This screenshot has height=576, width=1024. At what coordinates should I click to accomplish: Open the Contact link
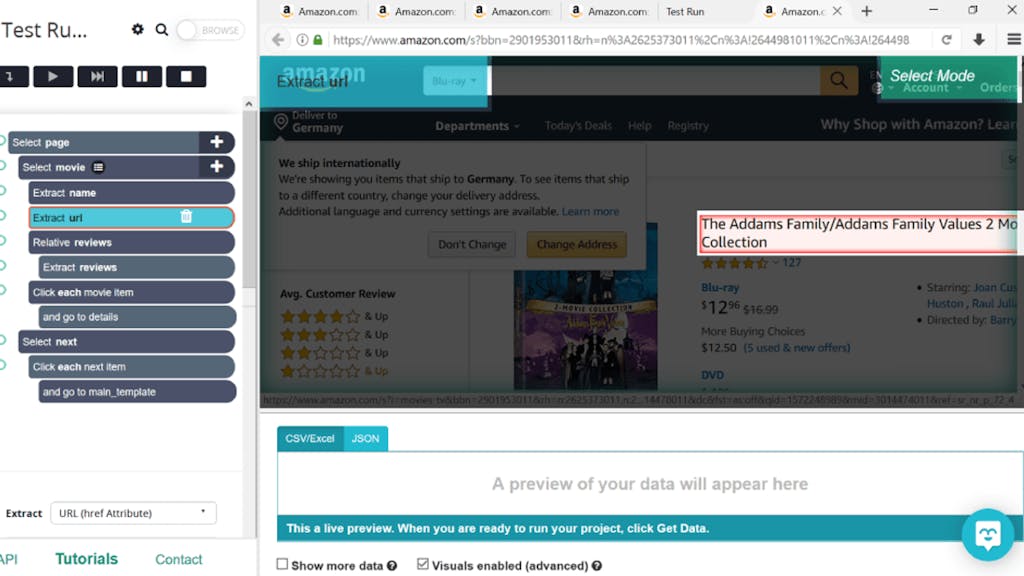[x=178, y=560]
